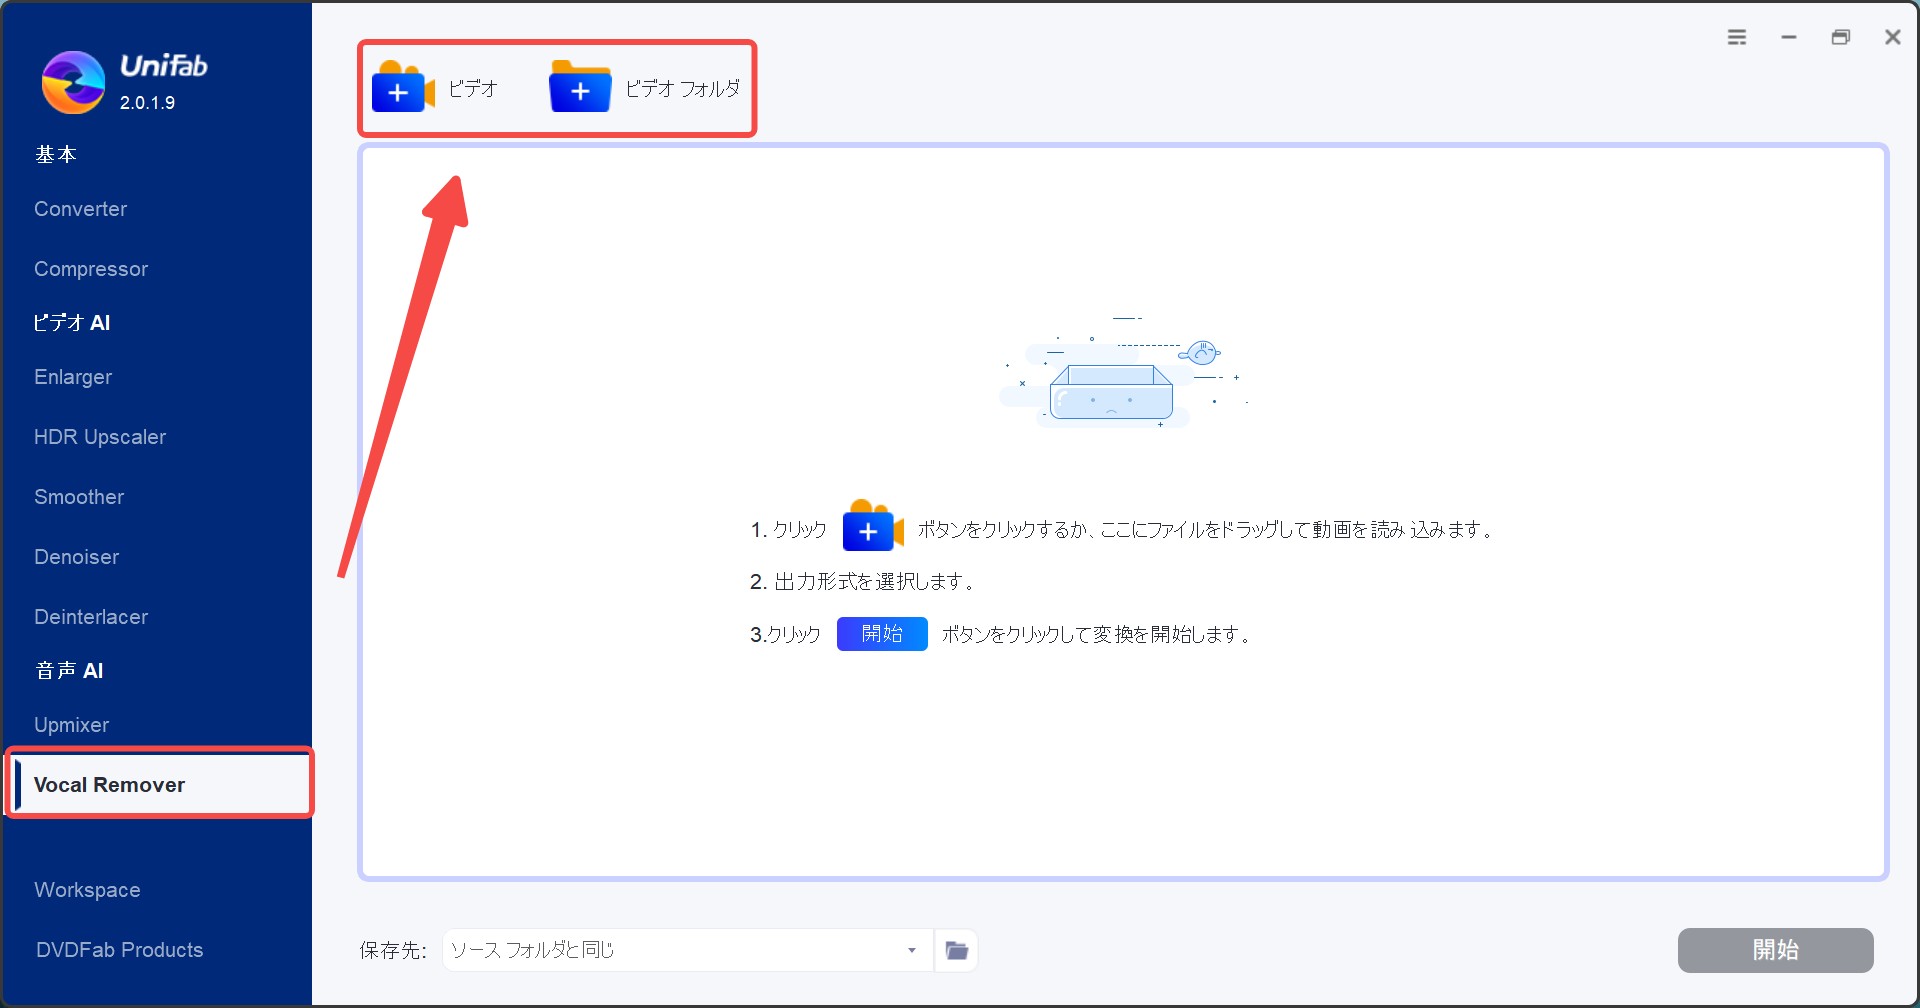Viewport: 1920px width, 1008px height.
Task: Open the hamburger menu icon
Action: click(x=1737, y=37)
